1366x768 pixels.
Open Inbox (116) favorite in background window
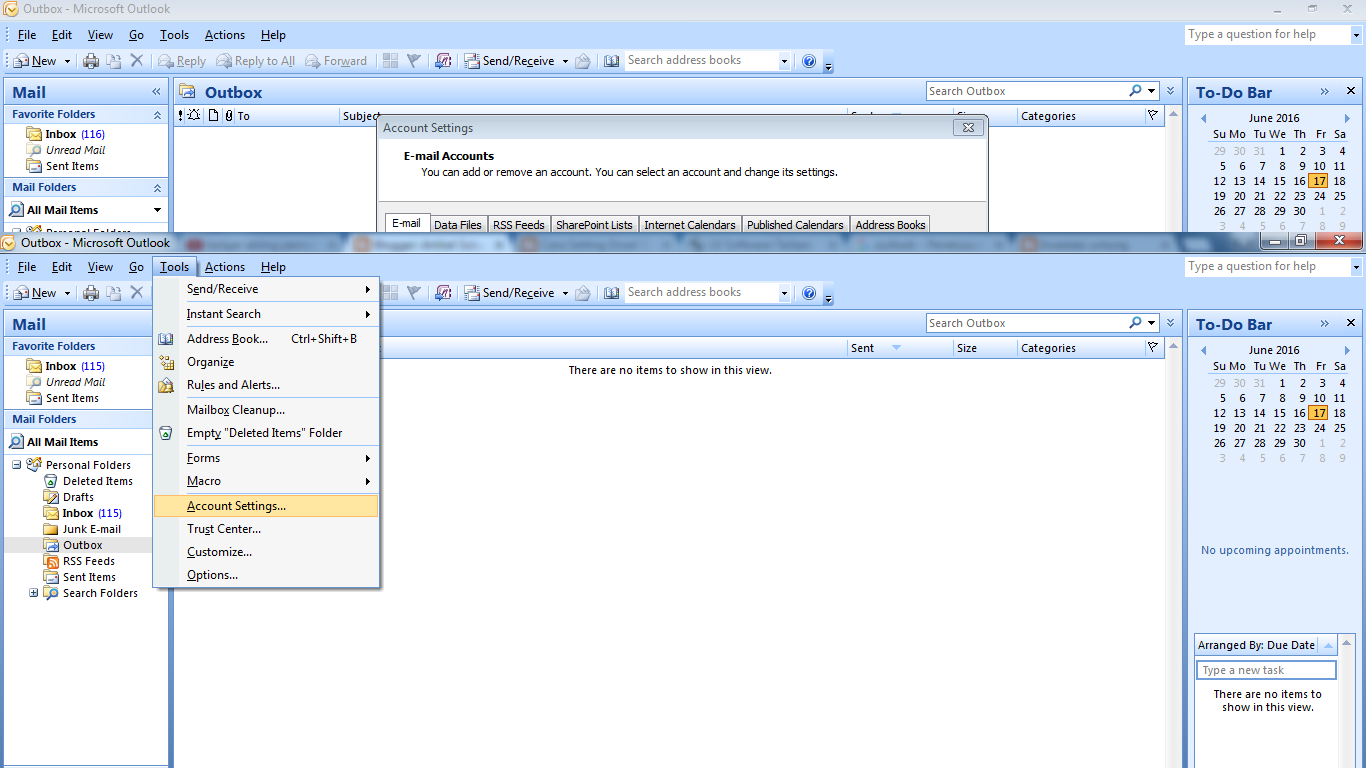click(x=66, y=134)
